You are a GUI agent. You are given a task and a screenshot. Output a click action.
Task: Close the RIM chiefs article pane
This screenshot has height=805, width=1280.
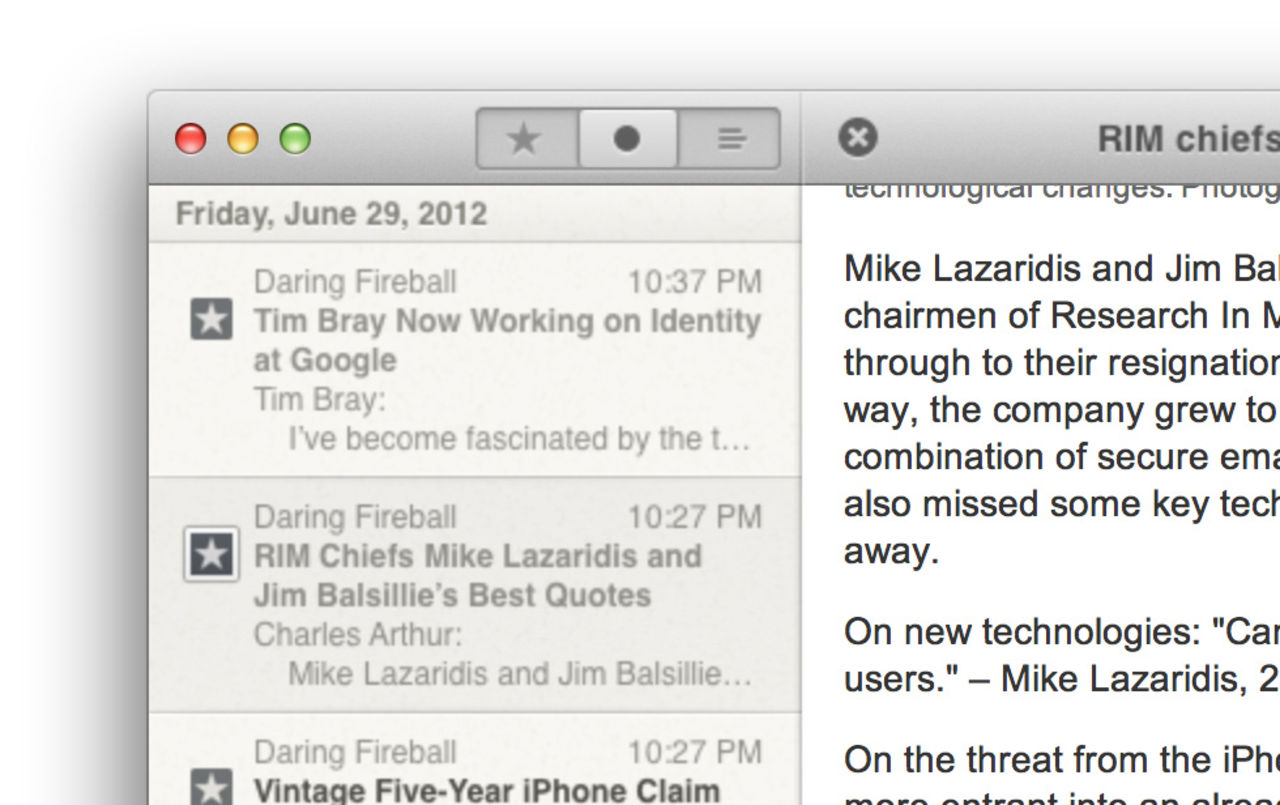click(x=858, y=138)
